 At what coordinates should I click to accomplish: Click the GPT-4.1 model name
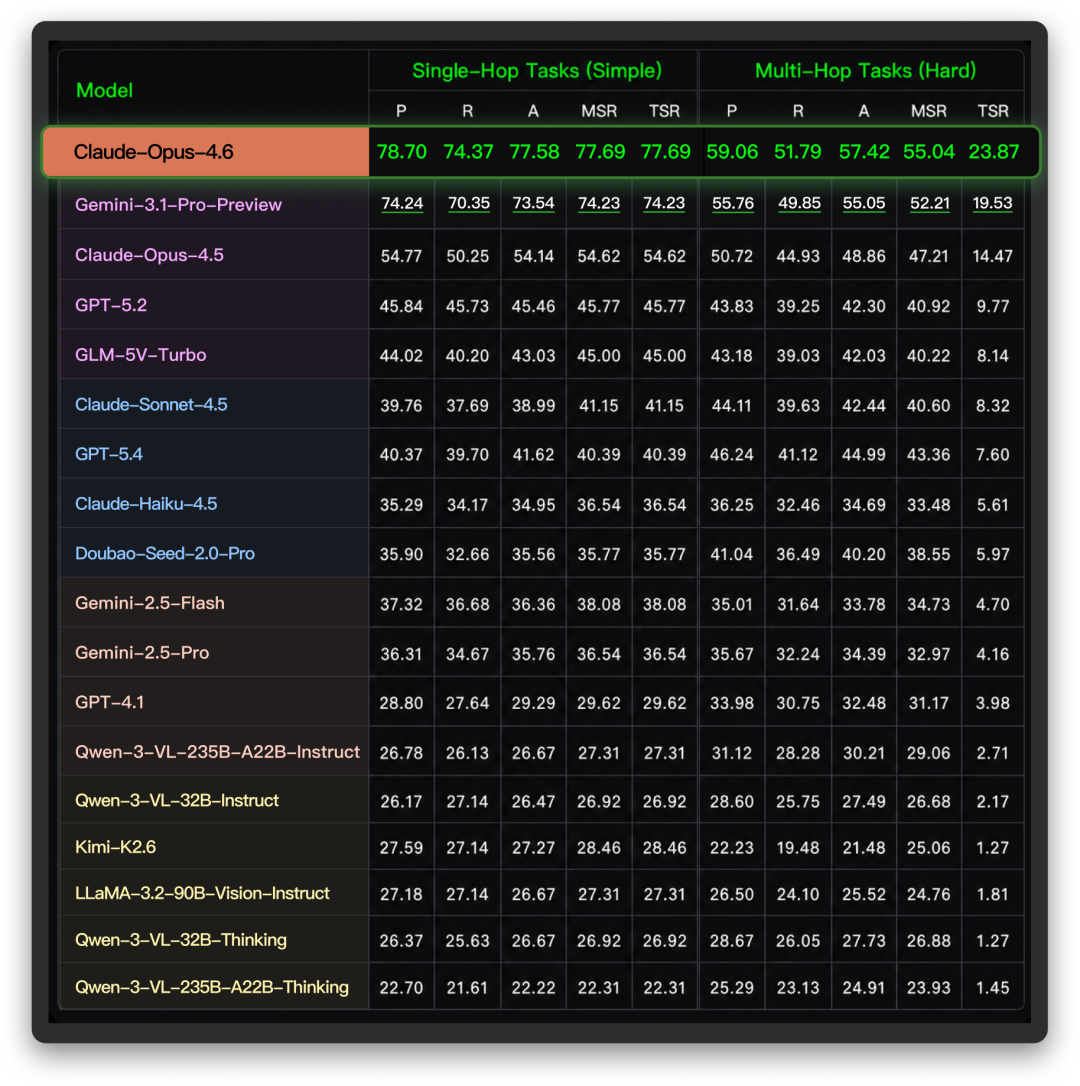[x=109, y=702]
